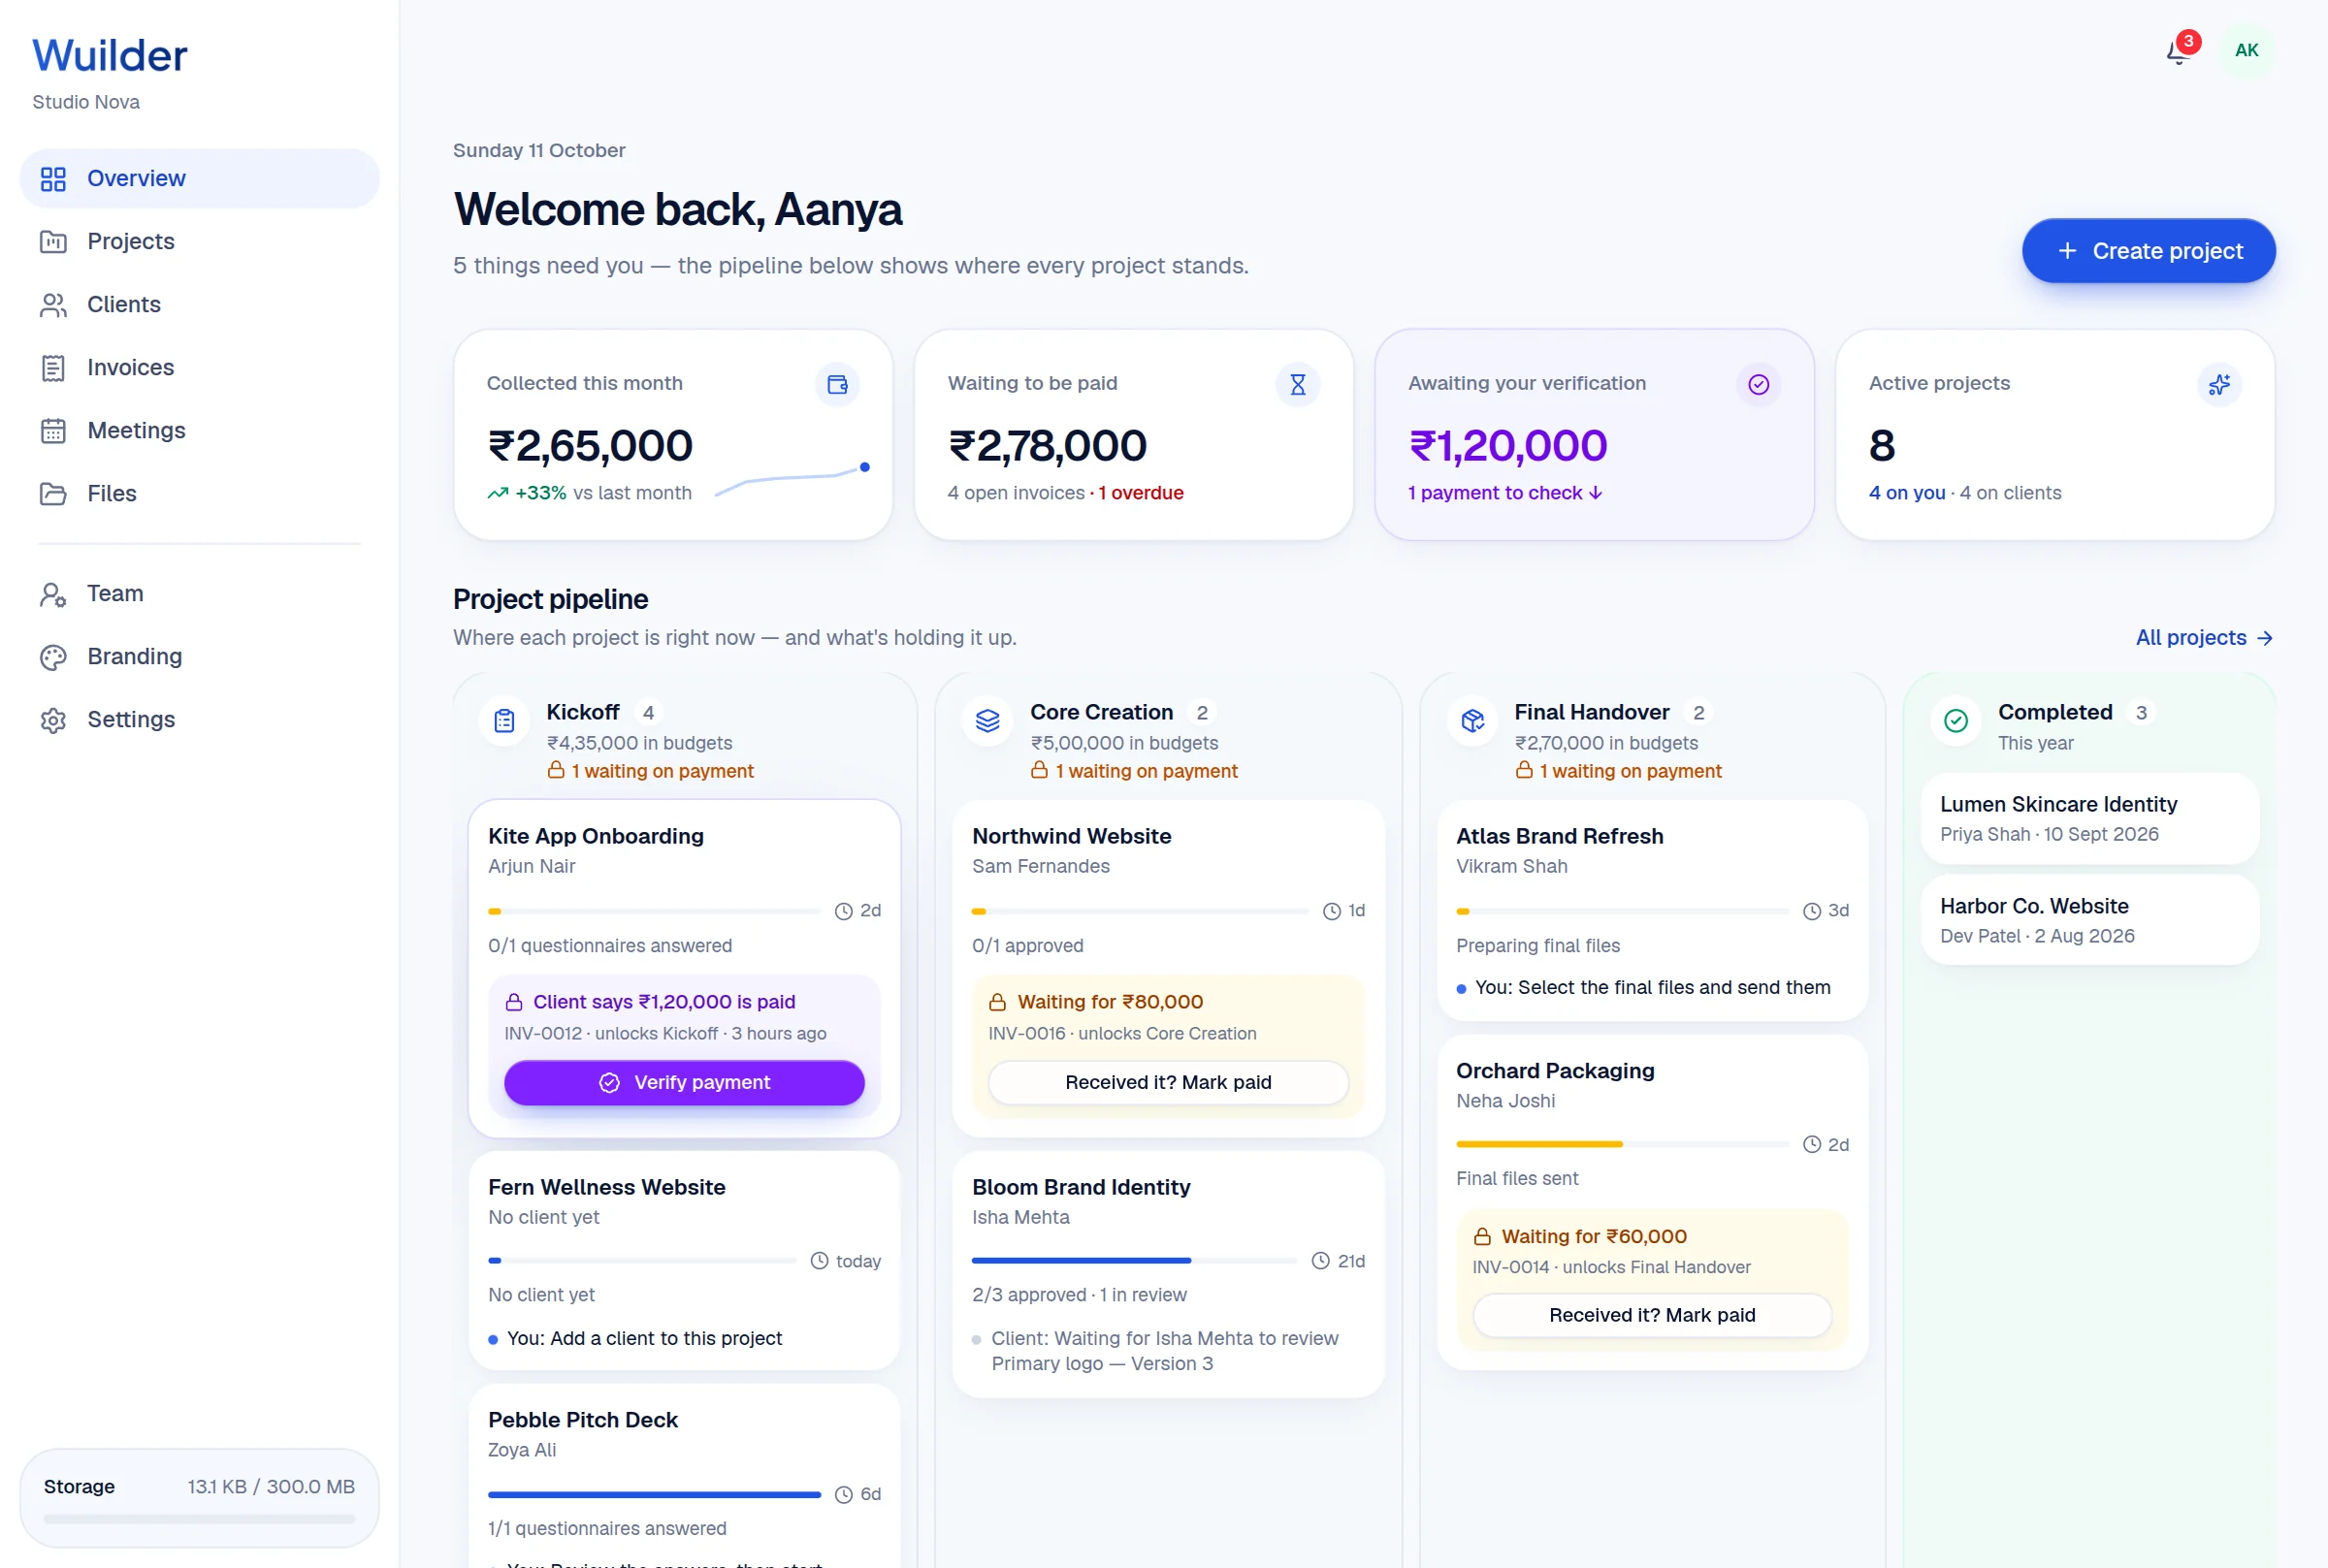Viewport: 2328px width, 1568px height.
Task: Click the lock icon beside Waiting for ₹60,000
Action: 1482,1237
